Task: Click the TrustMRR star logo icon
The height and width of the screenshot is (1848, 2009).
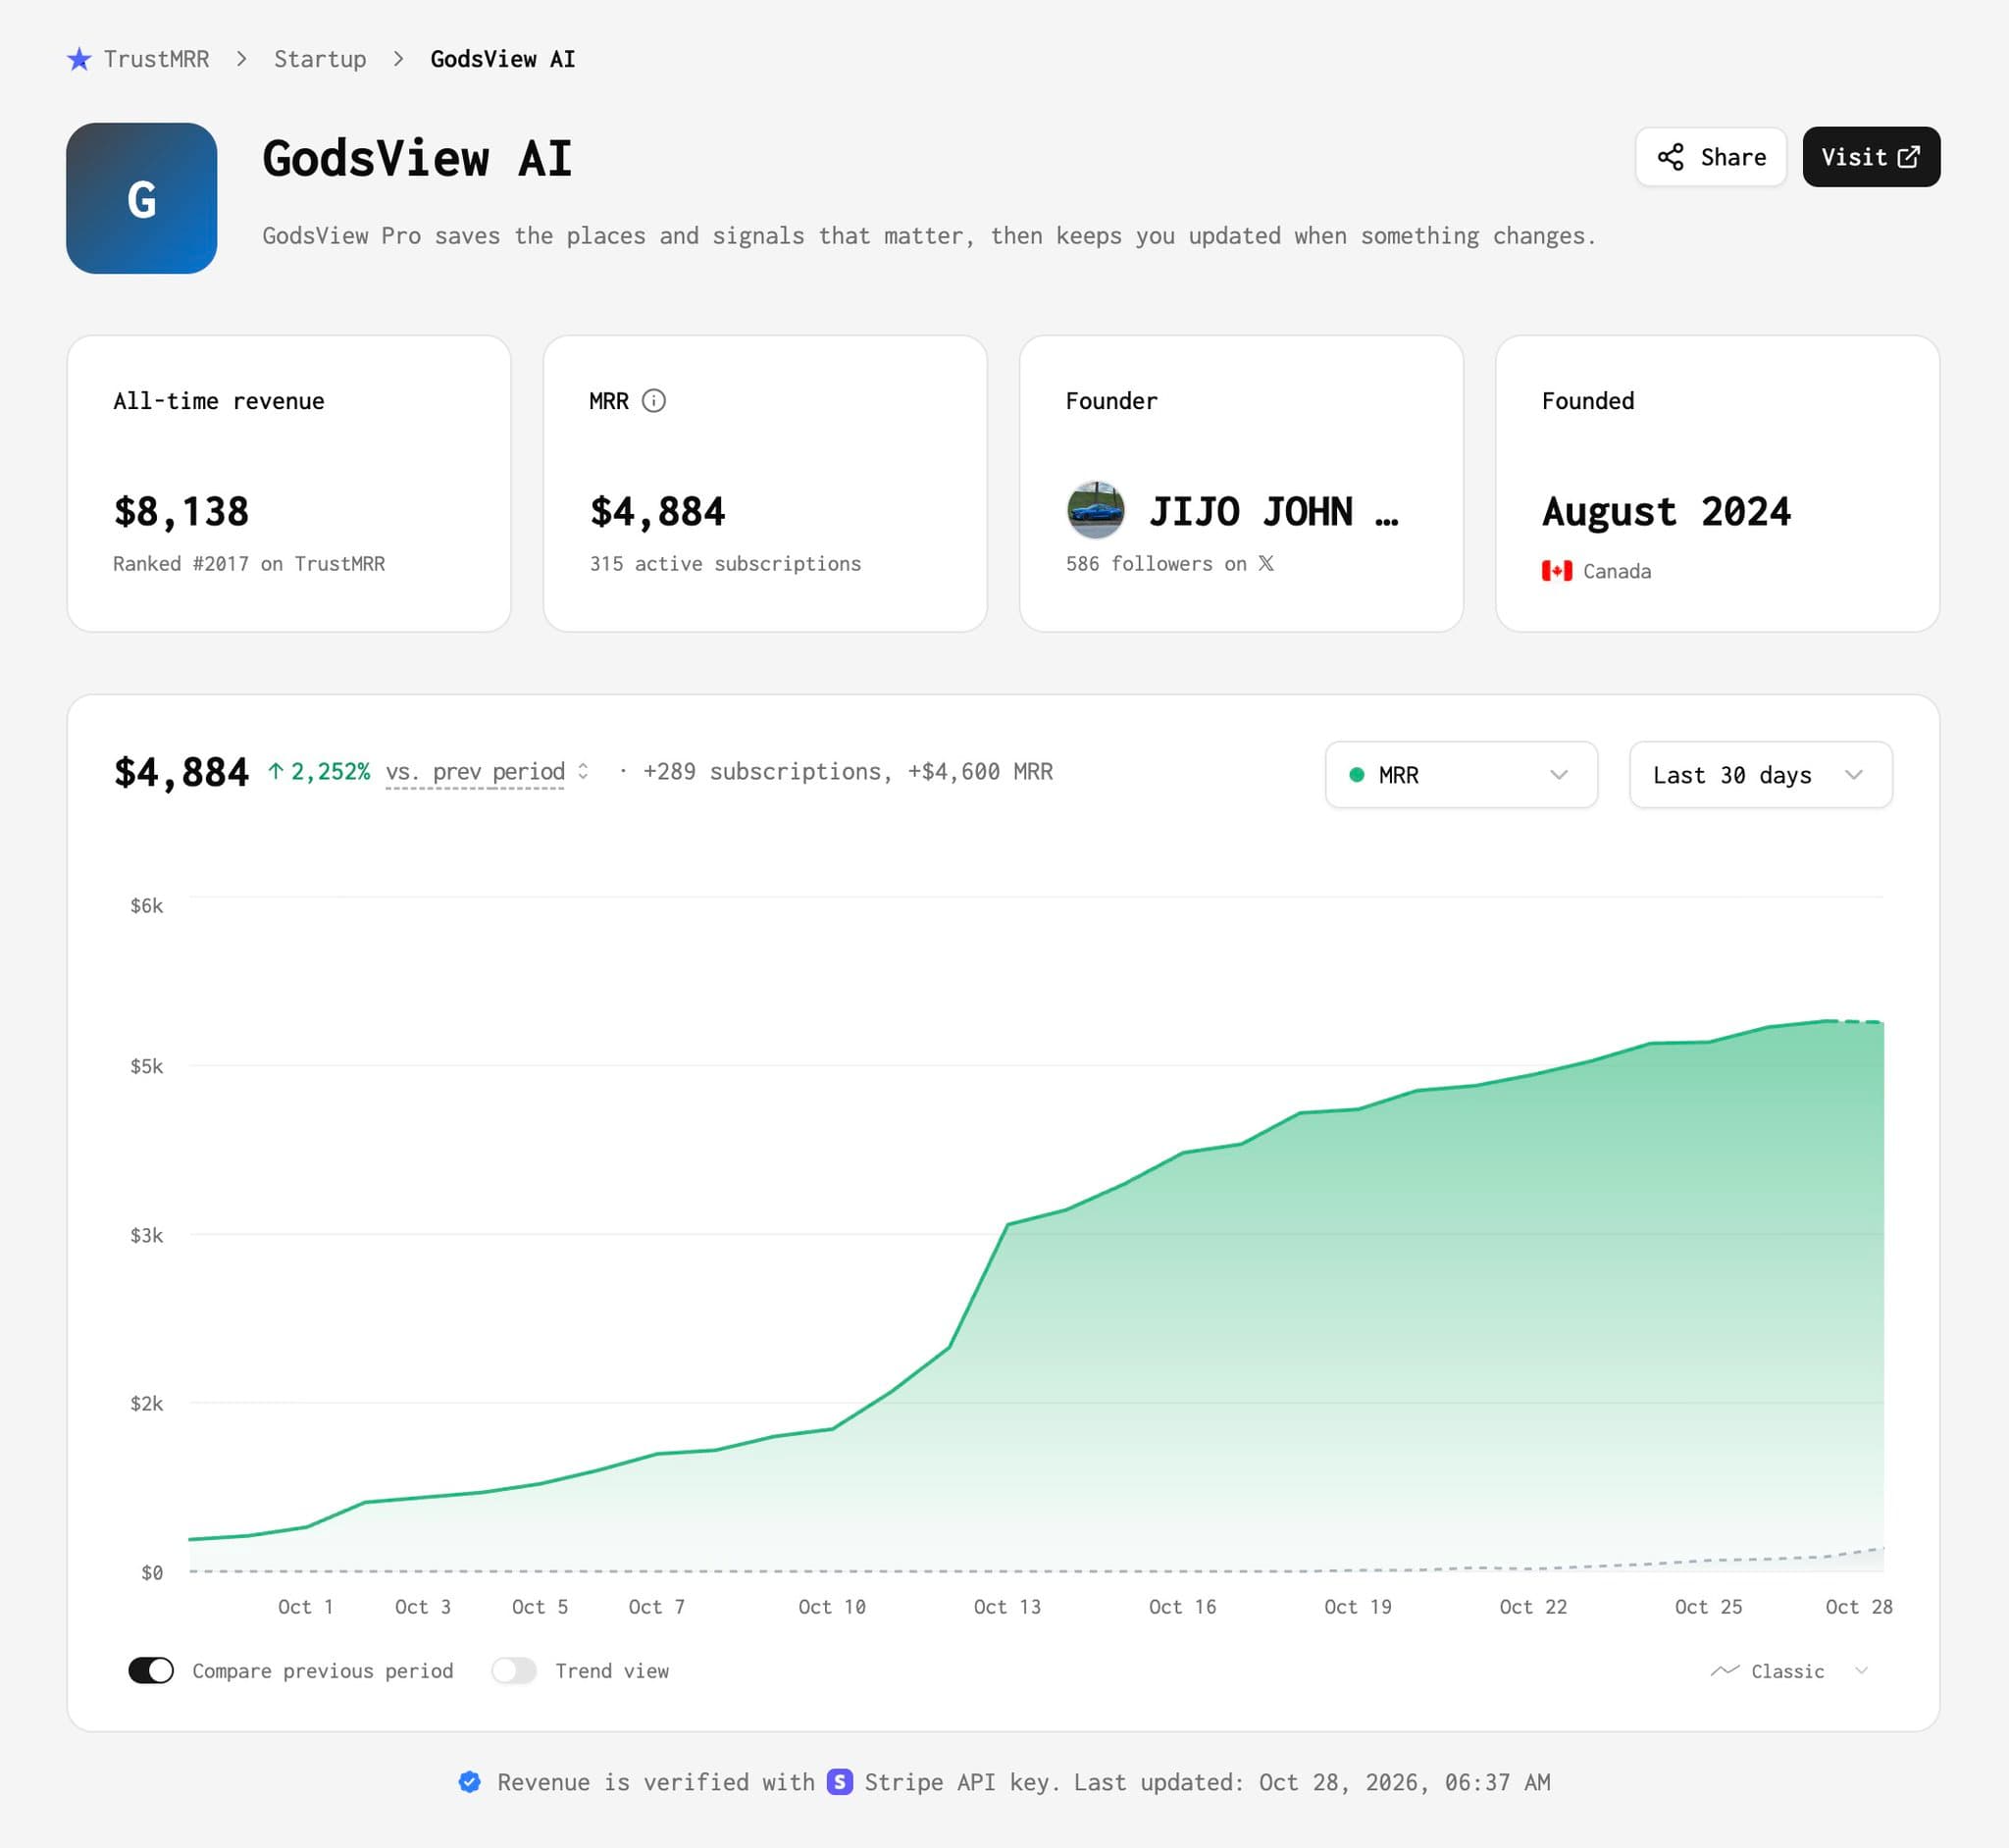Action: [x=79, y=59]
